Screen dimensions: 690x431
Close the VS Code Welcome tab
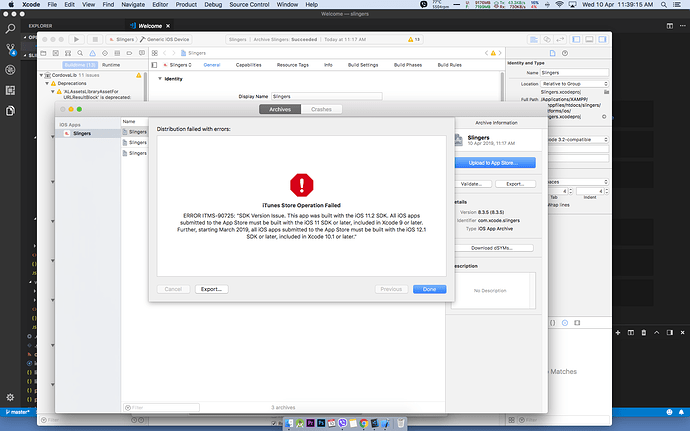click(x=168, y=26)
